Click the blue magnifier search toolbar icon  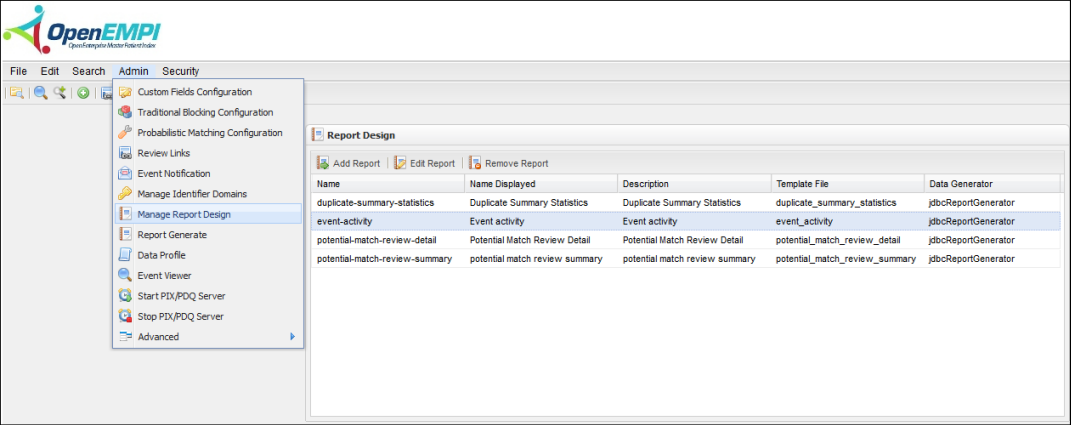coord(40,92)
